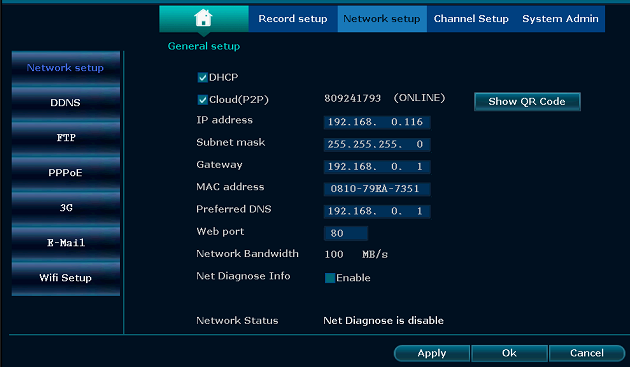Image resolution: width=630 pixels, height=367 pixels.
Task: Select the Network setup top tab
Action: tap(382, 18)
